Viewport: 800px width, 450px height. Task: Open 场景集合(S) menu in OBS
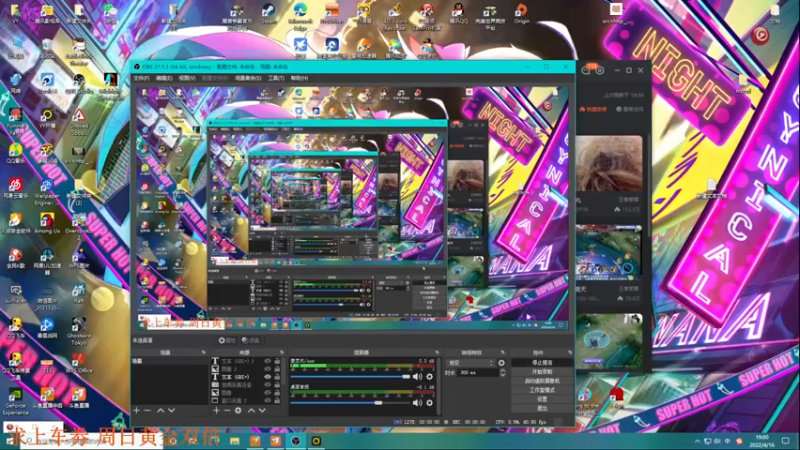248,79
